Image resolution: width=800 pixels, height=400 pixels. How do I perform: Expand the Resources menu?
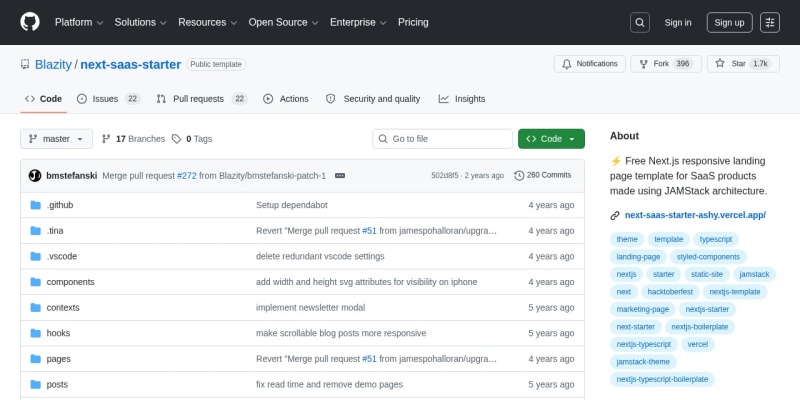208,22
